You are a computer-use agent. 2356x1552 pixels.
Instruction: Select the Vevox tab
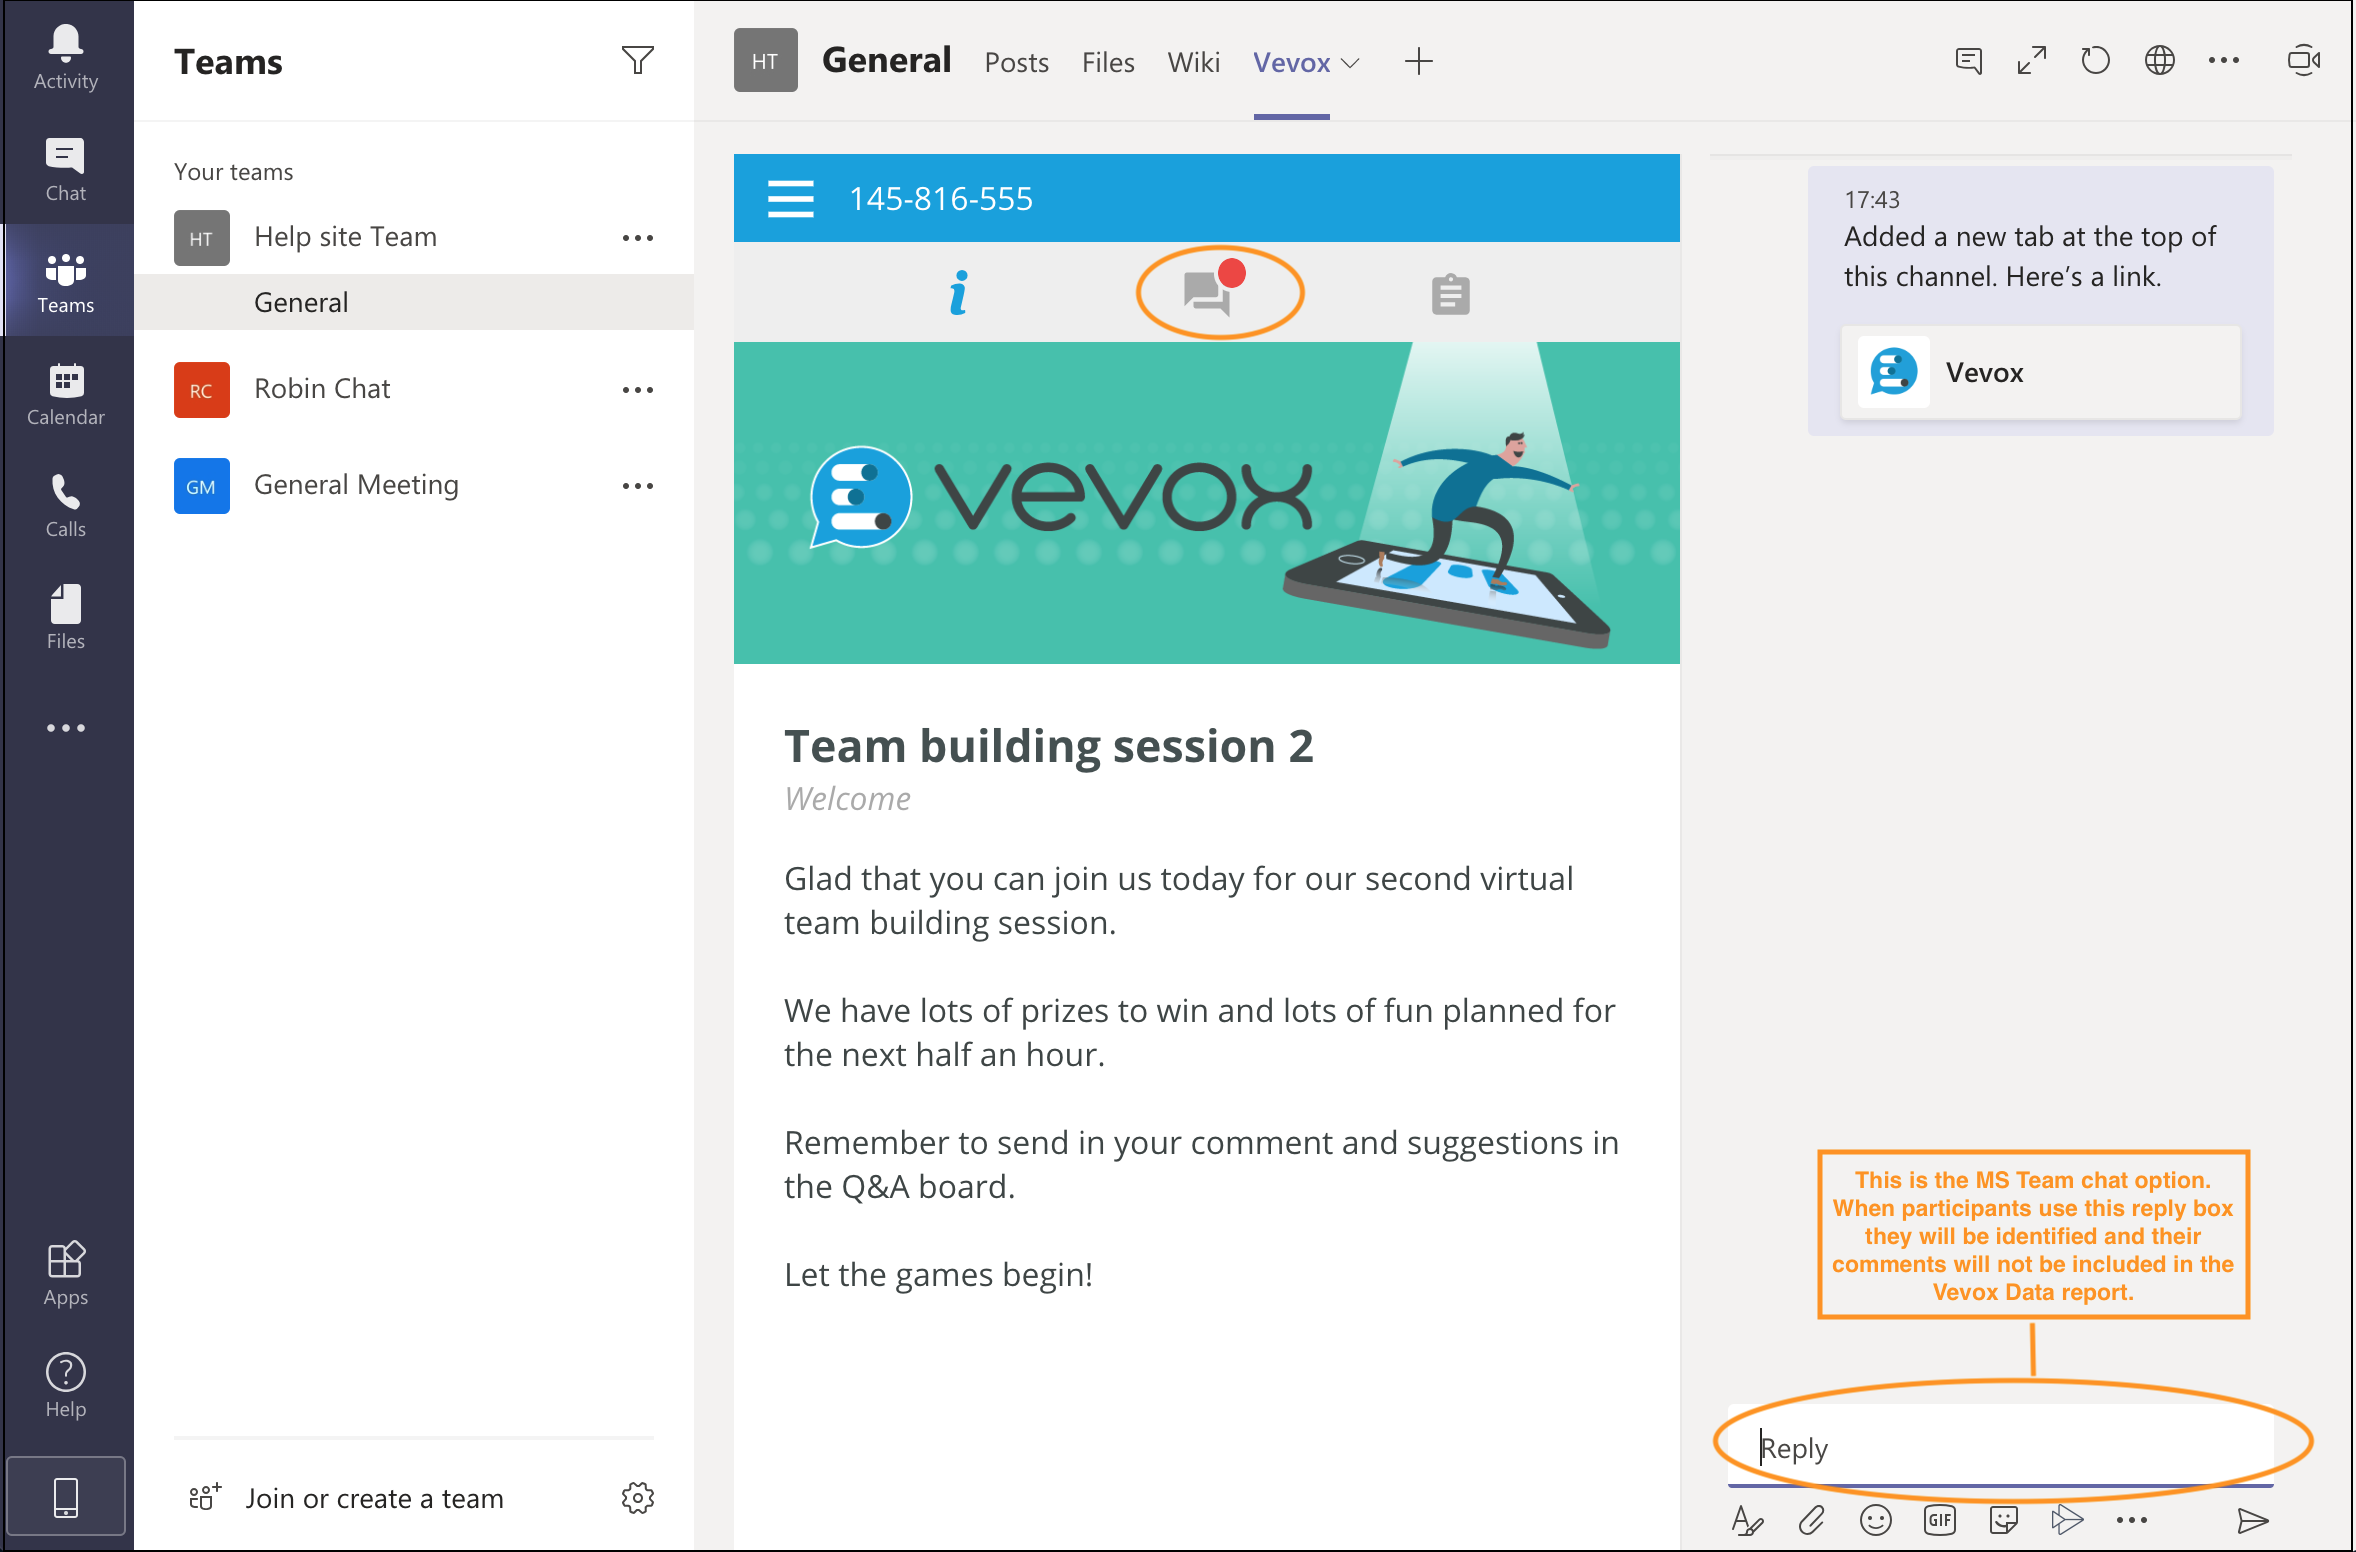(x=1291, y=62)
